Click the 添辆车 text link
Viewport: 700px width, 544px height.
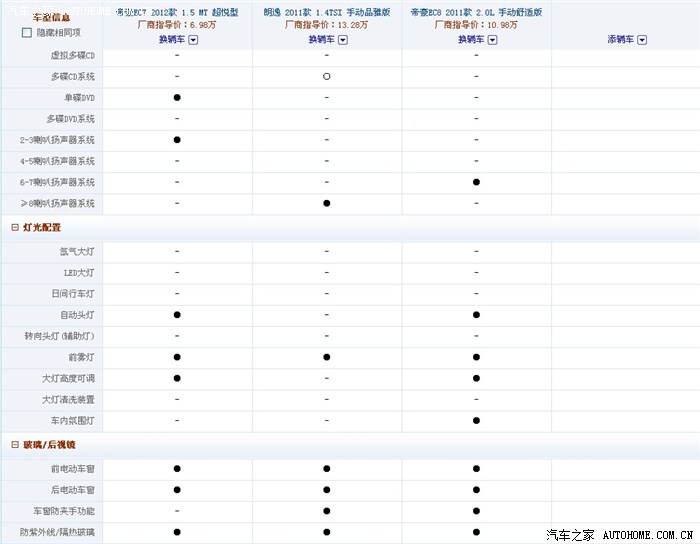(621, 40)
